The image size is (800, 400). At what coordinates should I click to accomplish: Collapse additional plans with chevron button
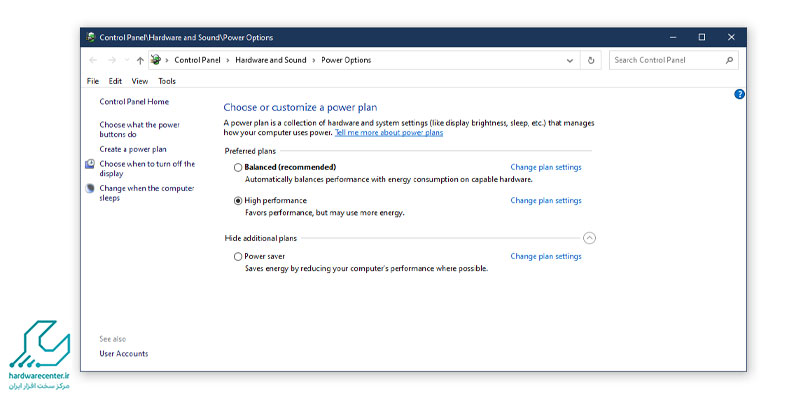tap(589, 238)
